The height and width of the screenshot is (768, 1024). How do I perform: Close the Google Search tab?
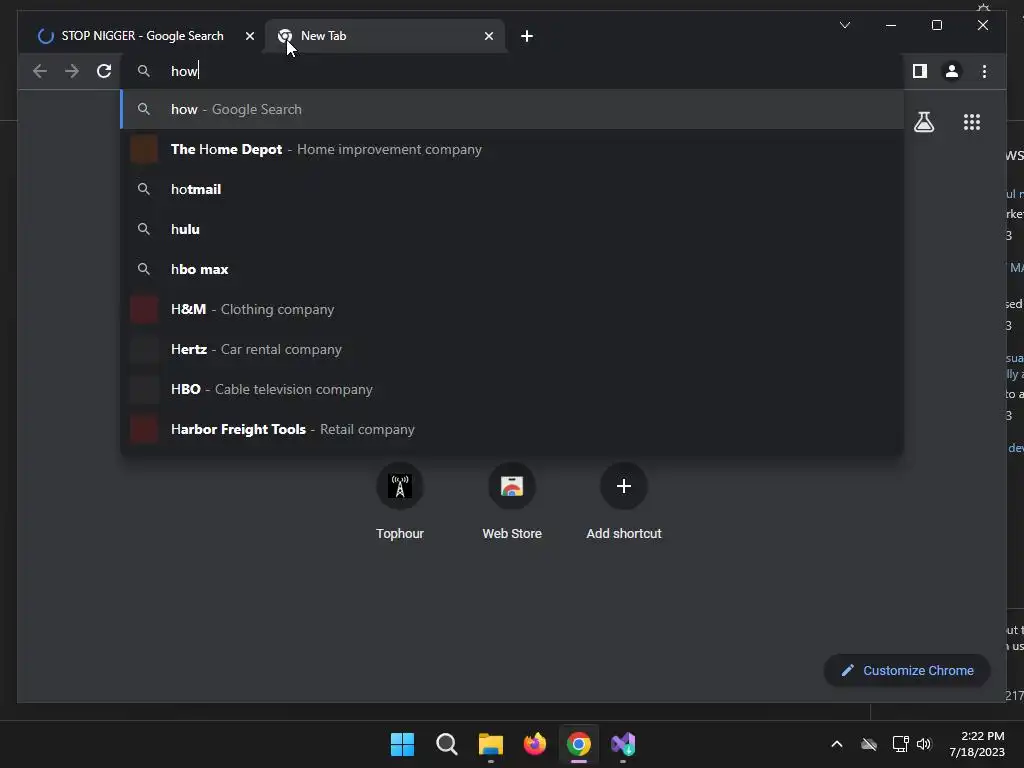click(x=249, y=36)
